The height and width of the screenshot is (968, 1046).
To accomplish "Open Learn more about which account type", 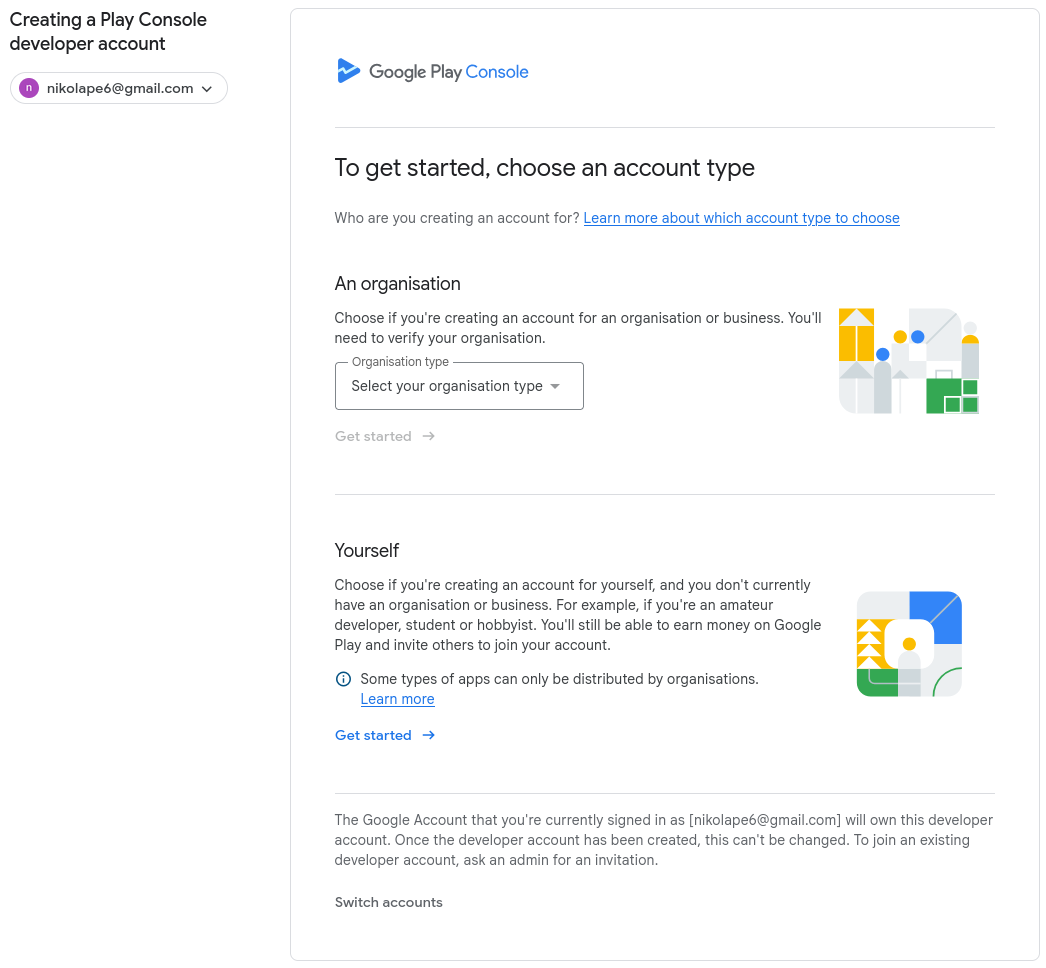I will coord(741,218).
